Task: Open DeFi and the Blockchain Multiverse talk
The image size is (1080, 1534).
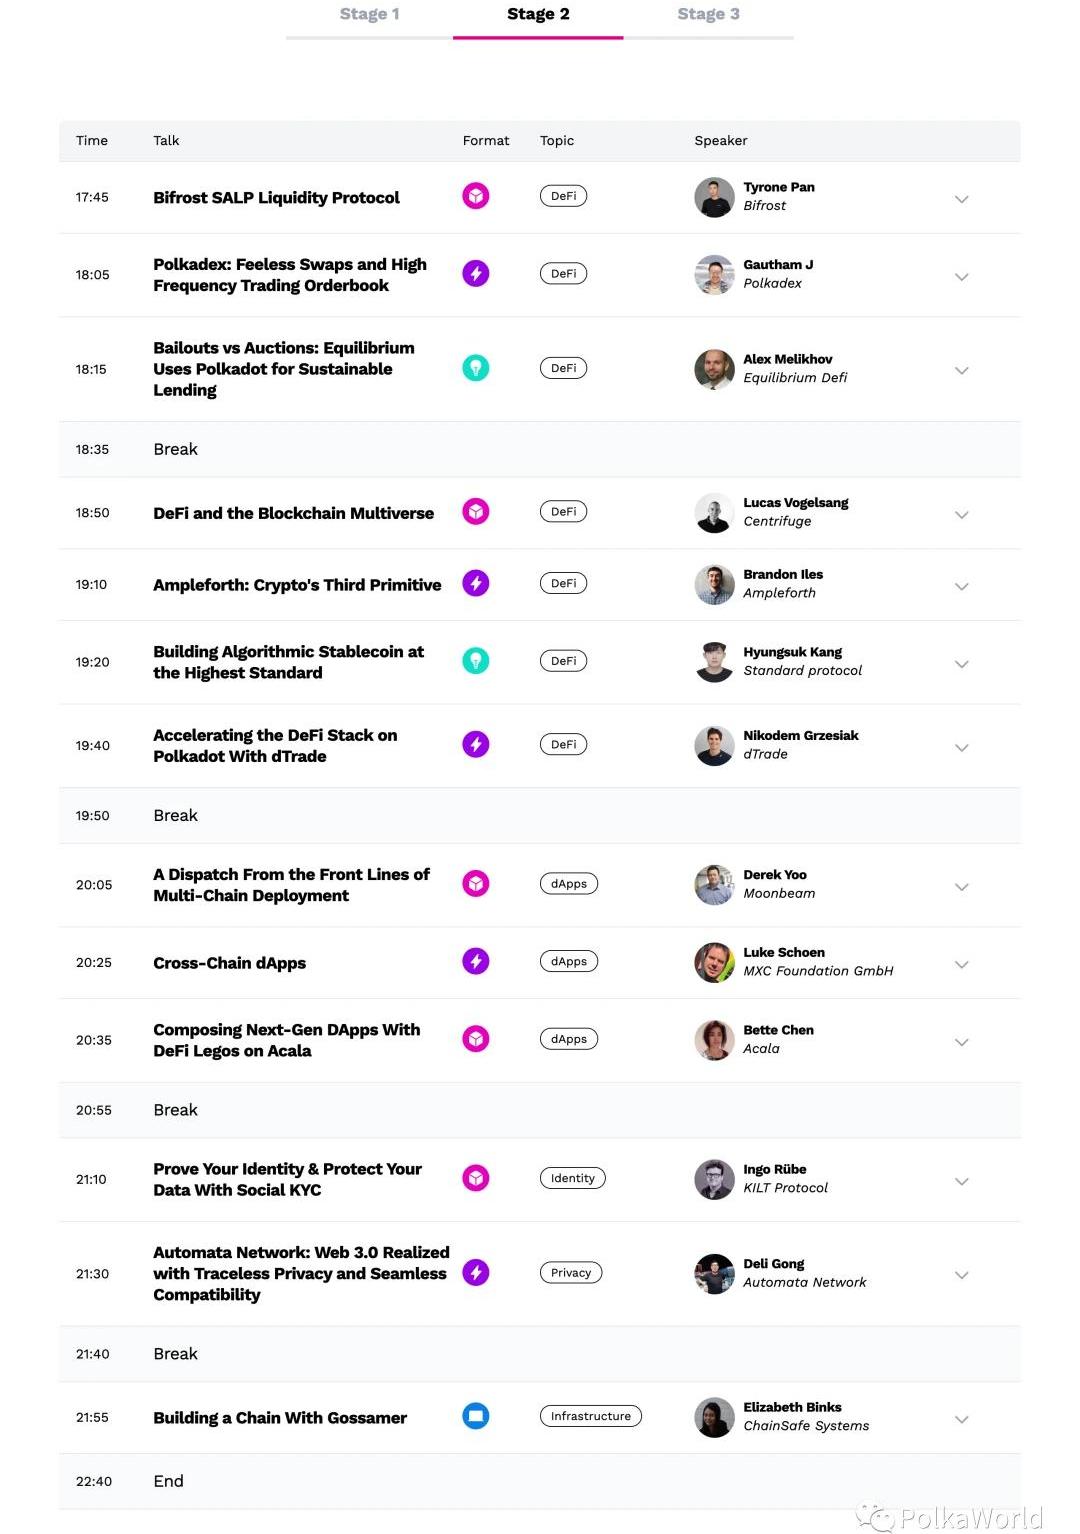Action: click(x=293, y=513)
